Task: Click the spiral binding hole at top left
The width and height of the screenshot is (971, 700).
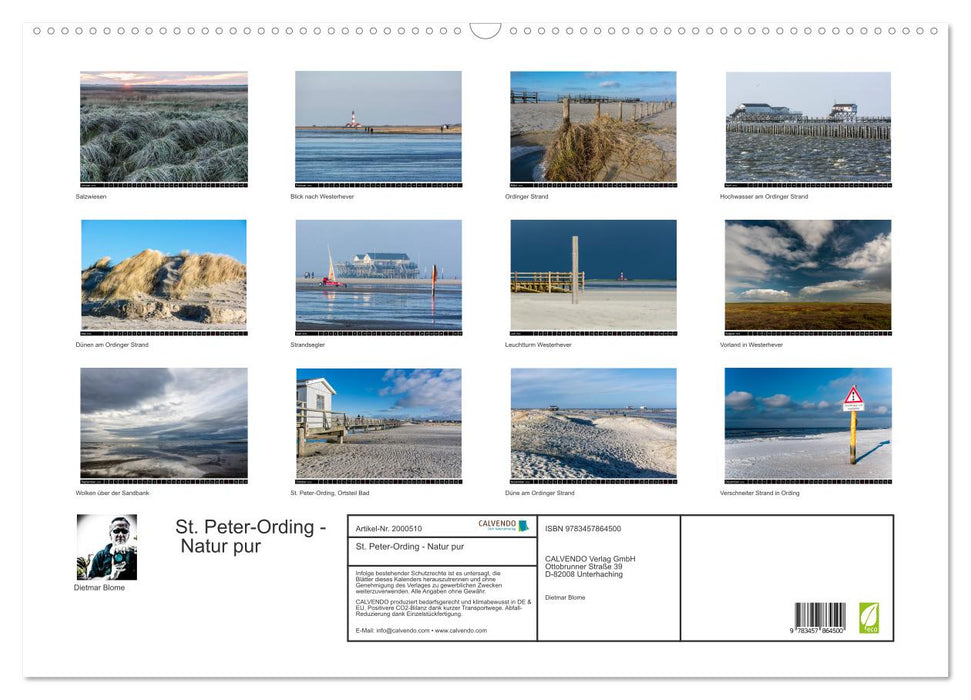Action: (37, 32)
